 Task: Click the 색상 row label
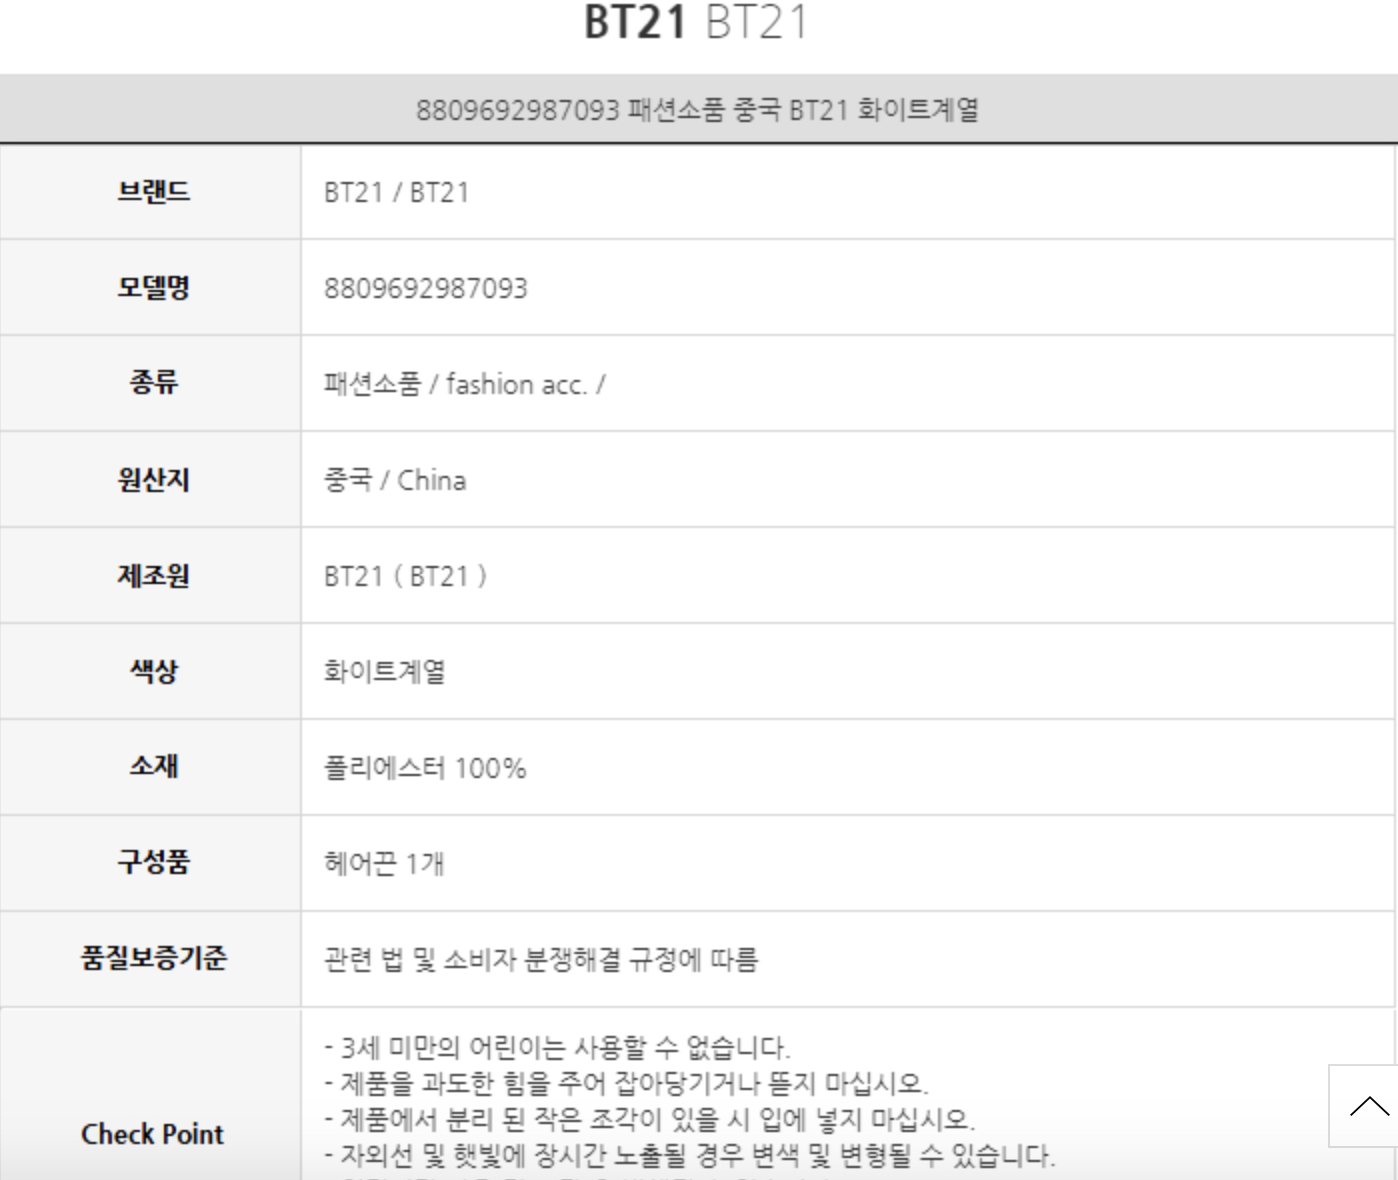[x=153, y=671]
